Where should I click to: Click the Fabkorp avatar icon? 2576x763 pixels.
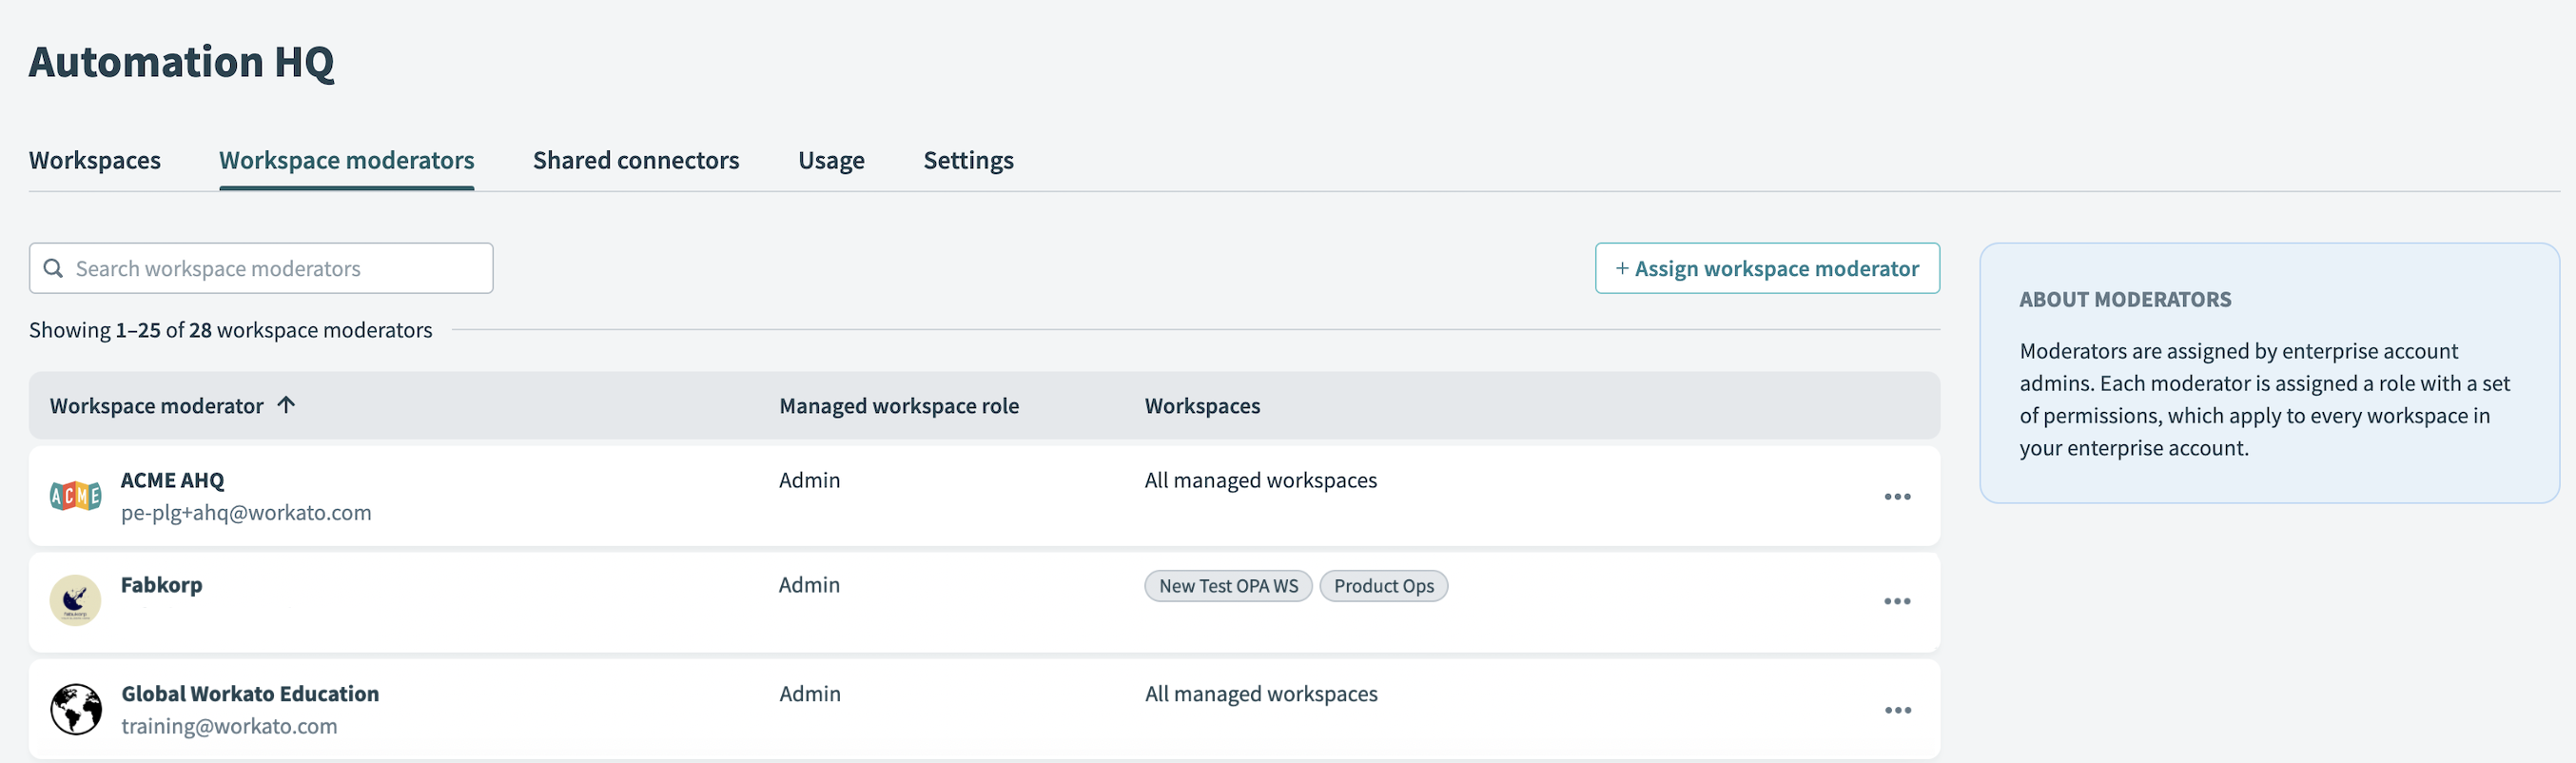75,600
